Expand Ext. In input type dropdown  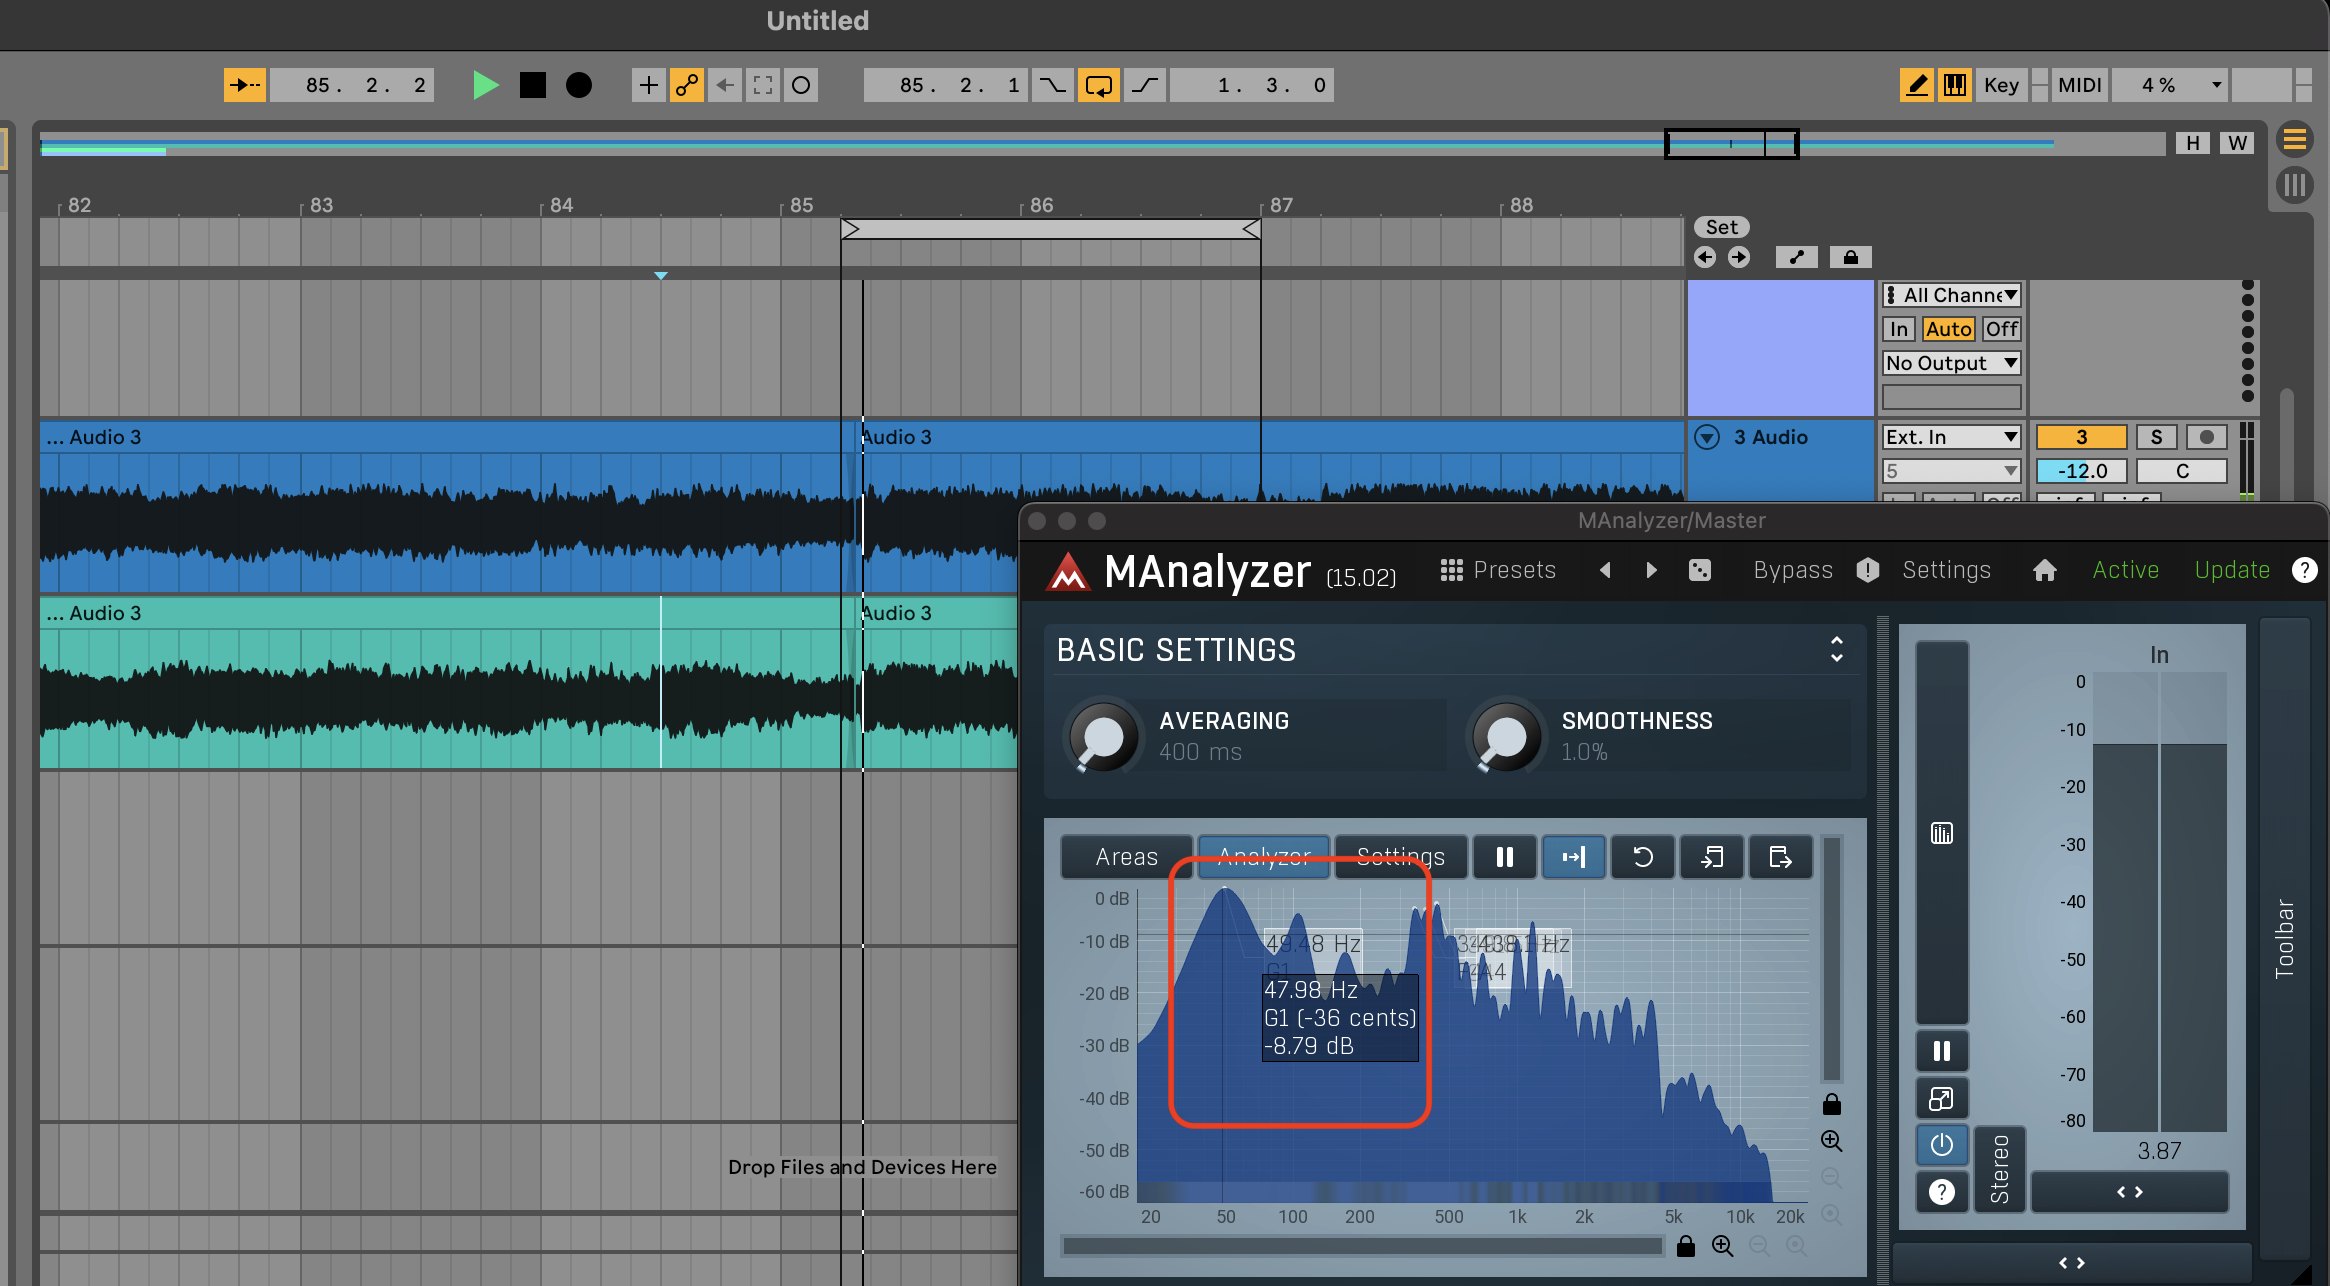coord(1951,437)
